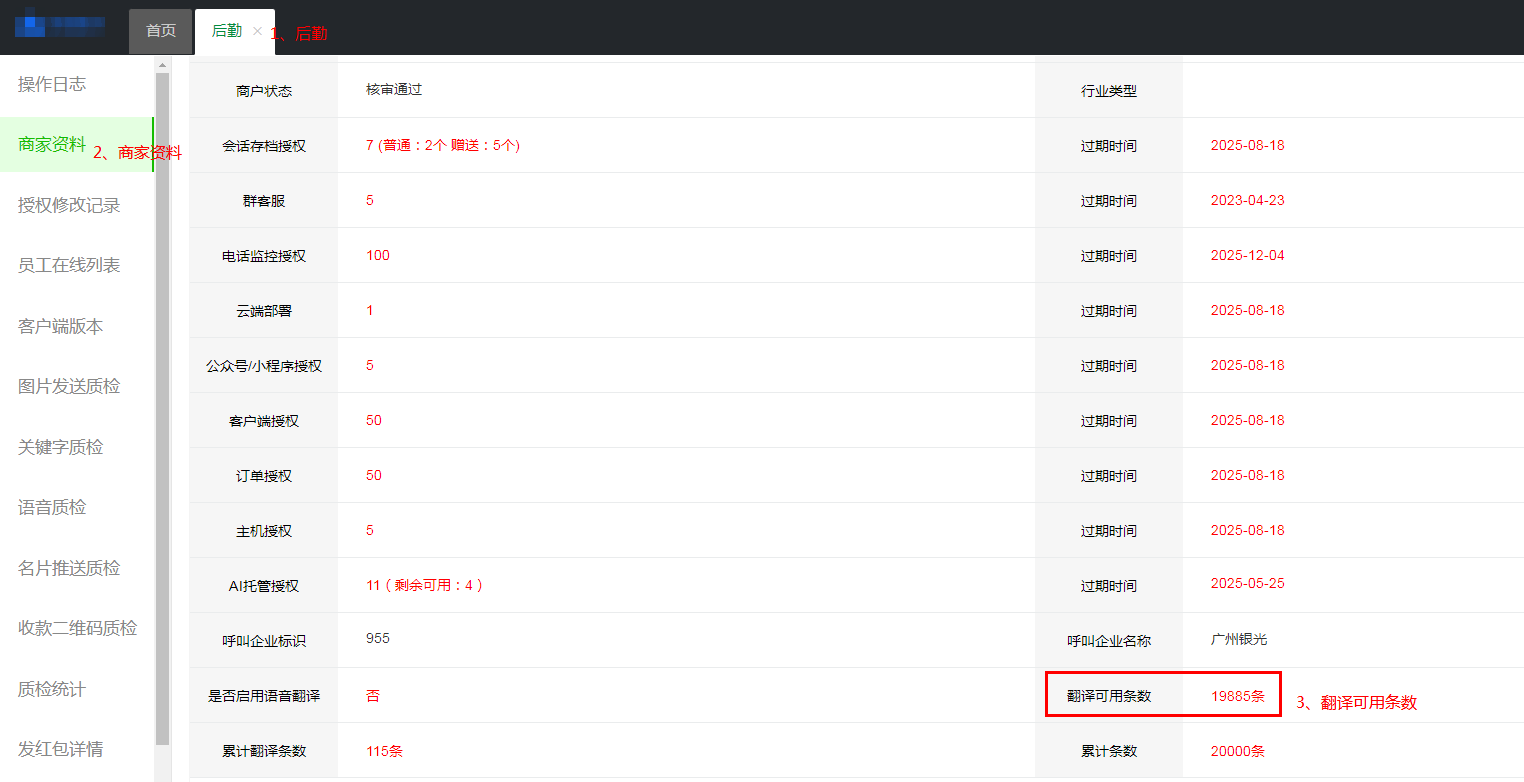The image size is (1524, 782).
Task: Go to 名片推送质检
Action: click(x=69, y=568)
